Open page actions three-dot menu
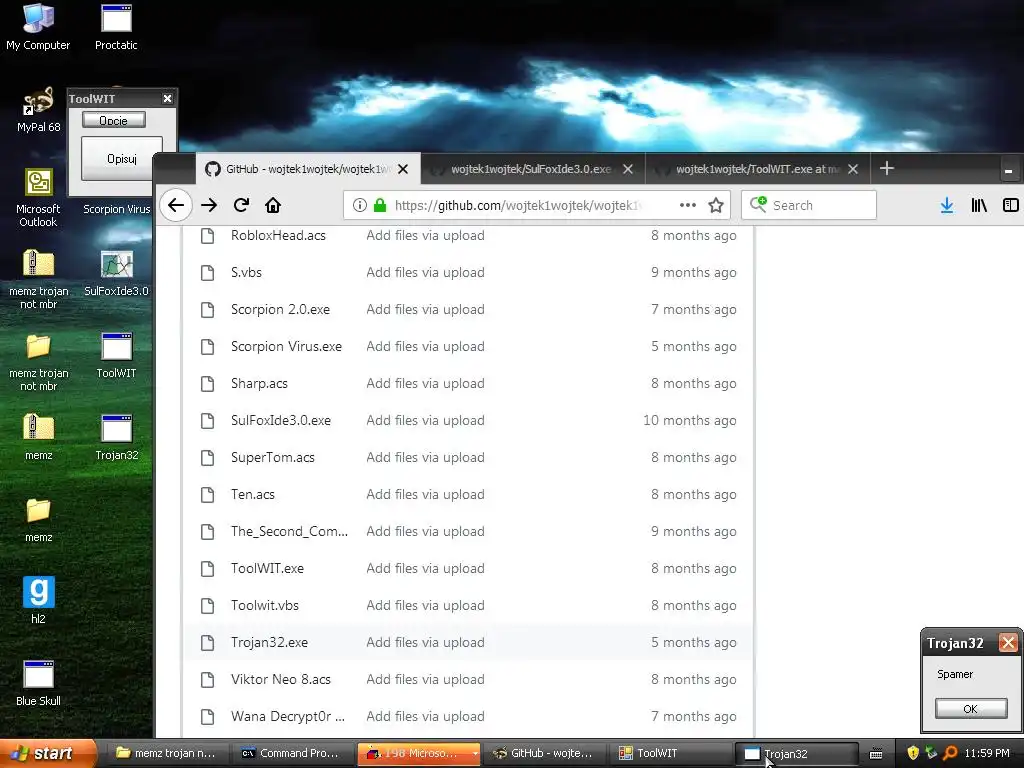 point(687,205)
